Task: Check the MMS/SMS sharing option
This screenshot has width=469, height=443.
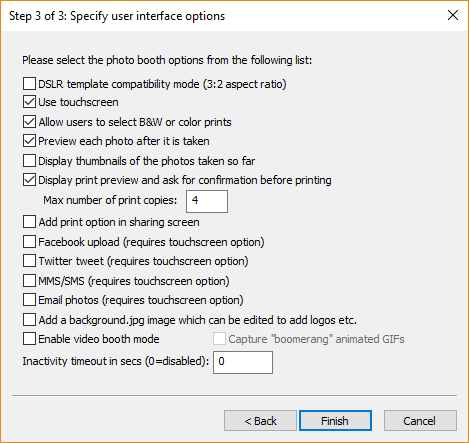Action: 29,281
